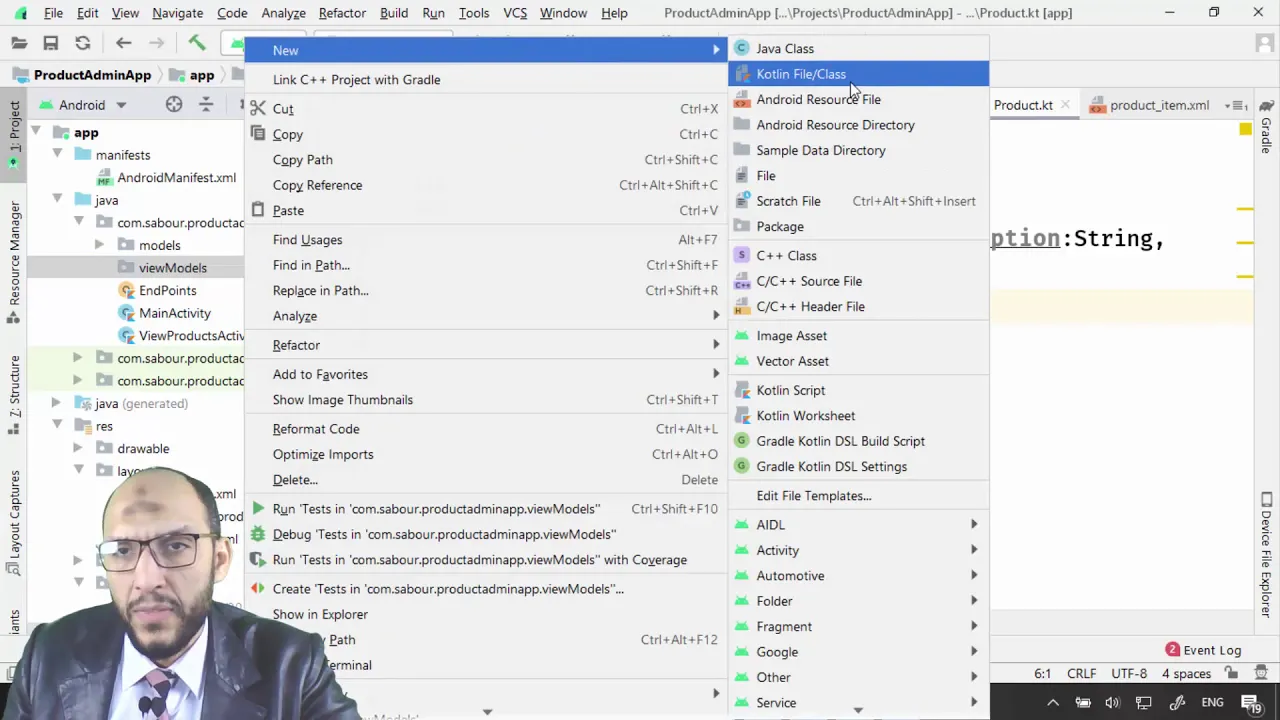Click the ENG language indicator in taskbar
This screenshot has height=720, width=1280.
coord(1212,703)
